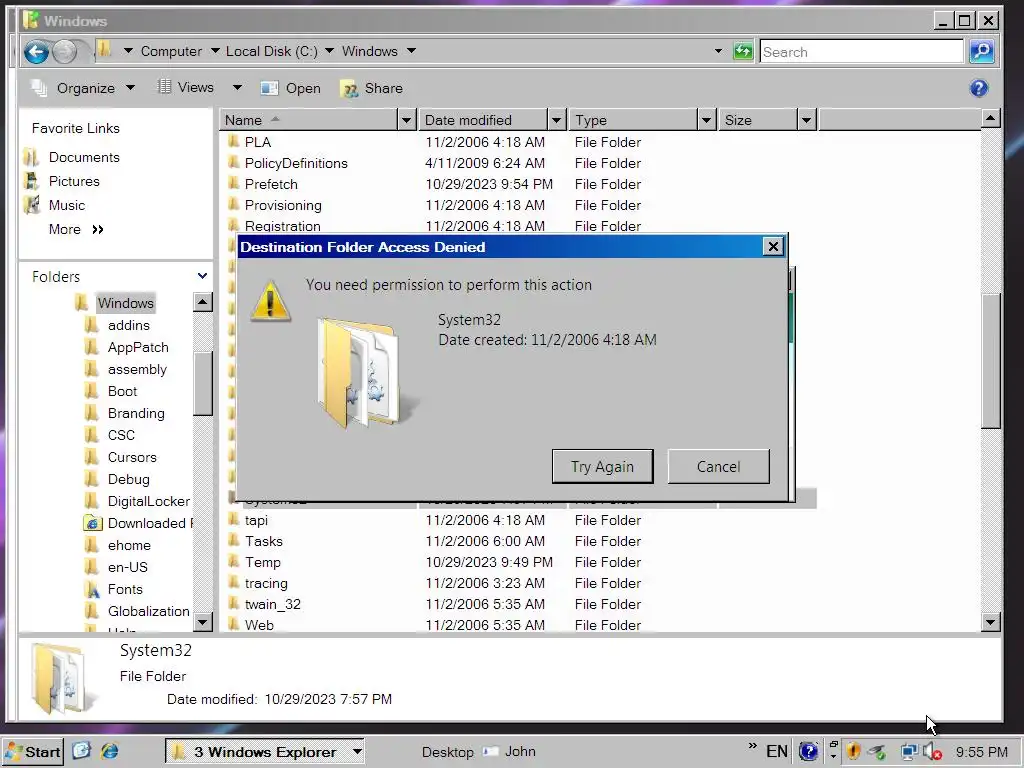Open the Views dropdown arrow
The height and width of the screenshot is (768, 1024).
pyautogui.click(x=237, y=88)
